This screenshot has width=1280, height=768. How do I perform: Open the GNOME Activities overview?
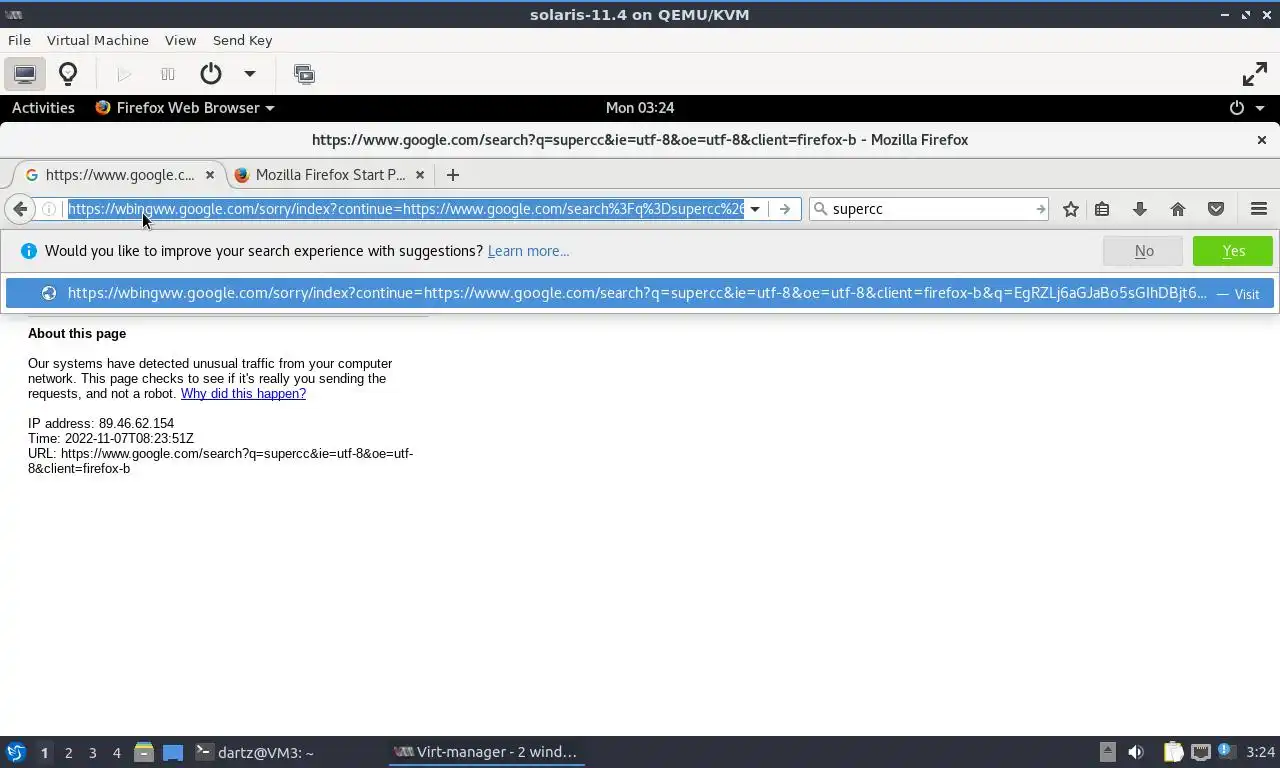tap(43, 108)
